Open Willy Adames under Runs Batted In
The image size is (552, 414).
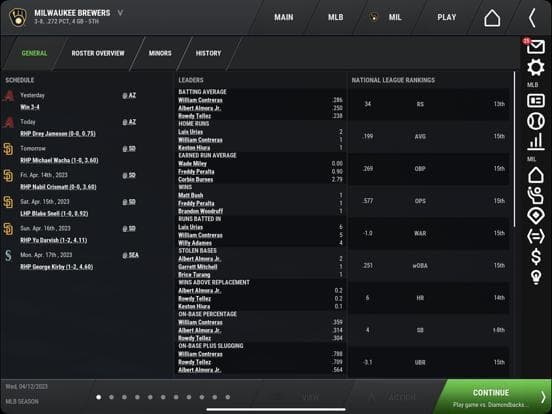click(195, 243)
